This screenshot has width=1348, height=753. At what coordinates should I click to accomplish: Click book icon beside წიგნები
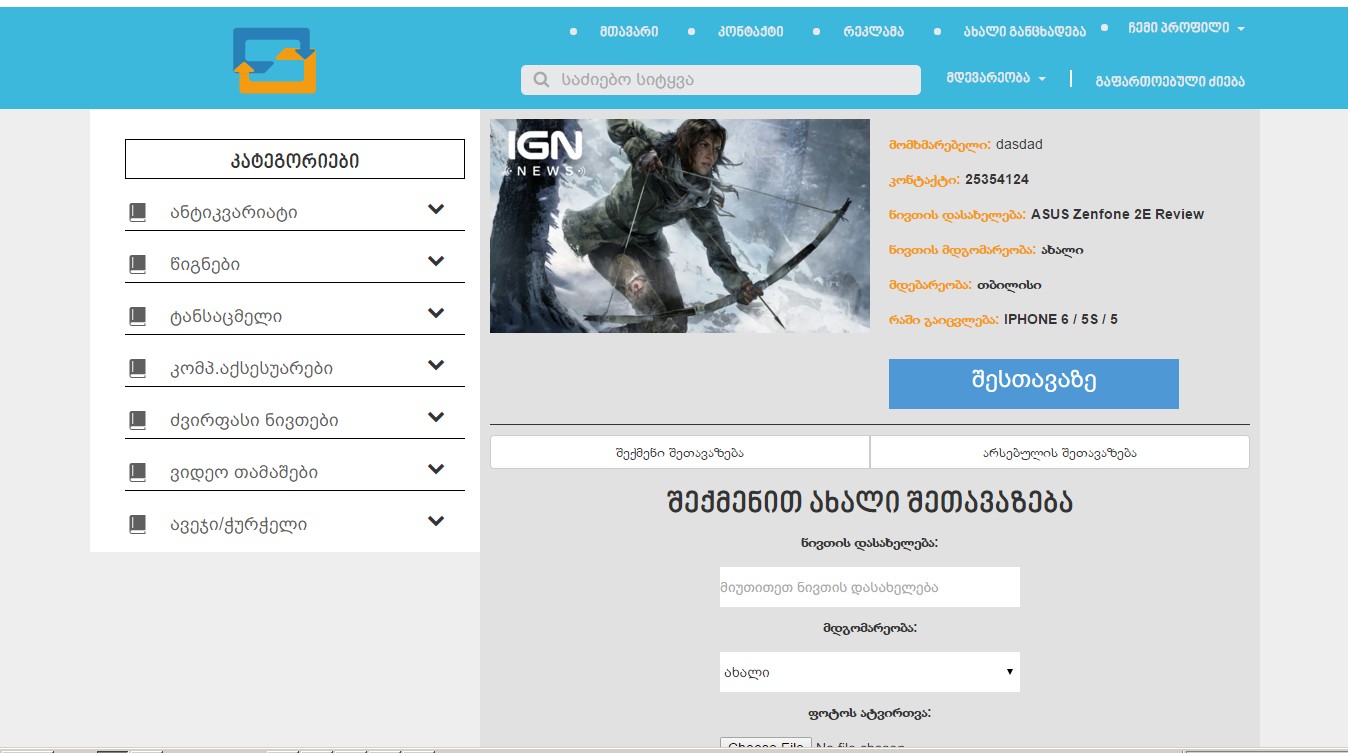pos(138,264)
